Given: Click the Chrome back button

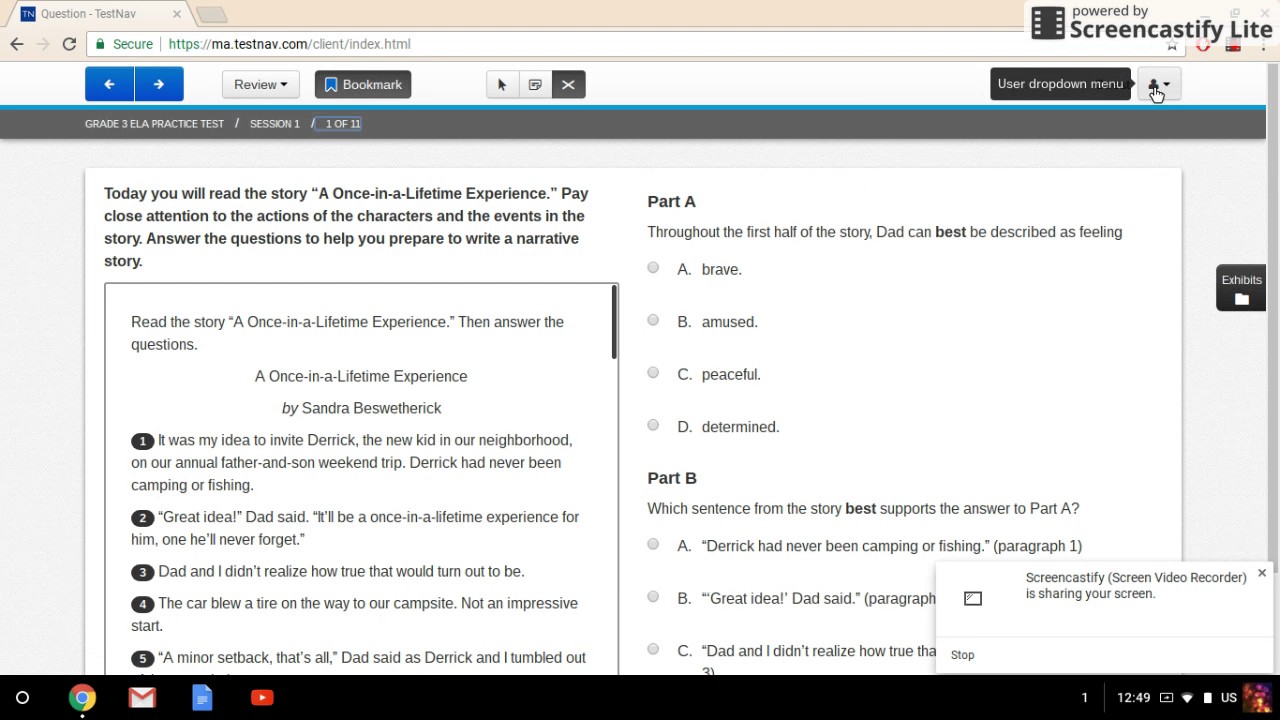Looking at the screenshot, I should click(17, 44).
